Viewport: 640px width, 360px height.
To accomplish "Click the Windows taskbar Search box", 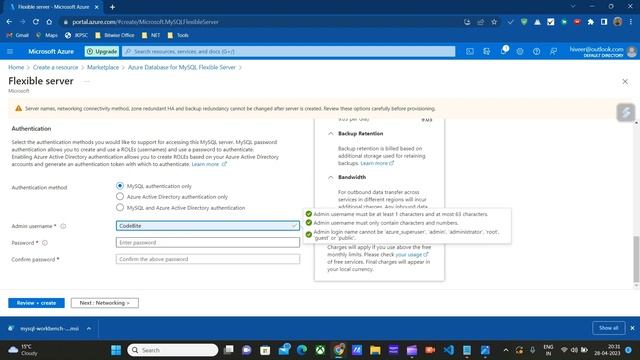I will click(x=173, y=350).
